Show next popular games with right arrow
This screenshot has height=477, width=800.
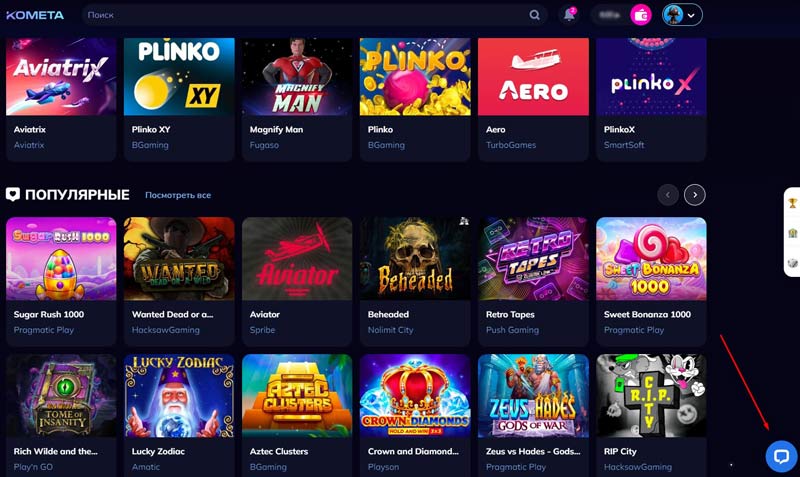pos(694,195)
